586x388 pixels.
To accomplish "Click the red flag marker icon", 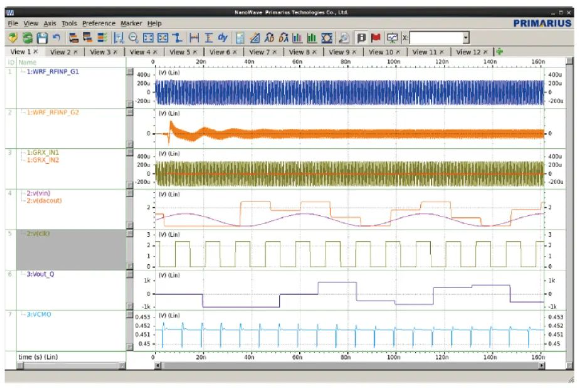I will 376,37.
